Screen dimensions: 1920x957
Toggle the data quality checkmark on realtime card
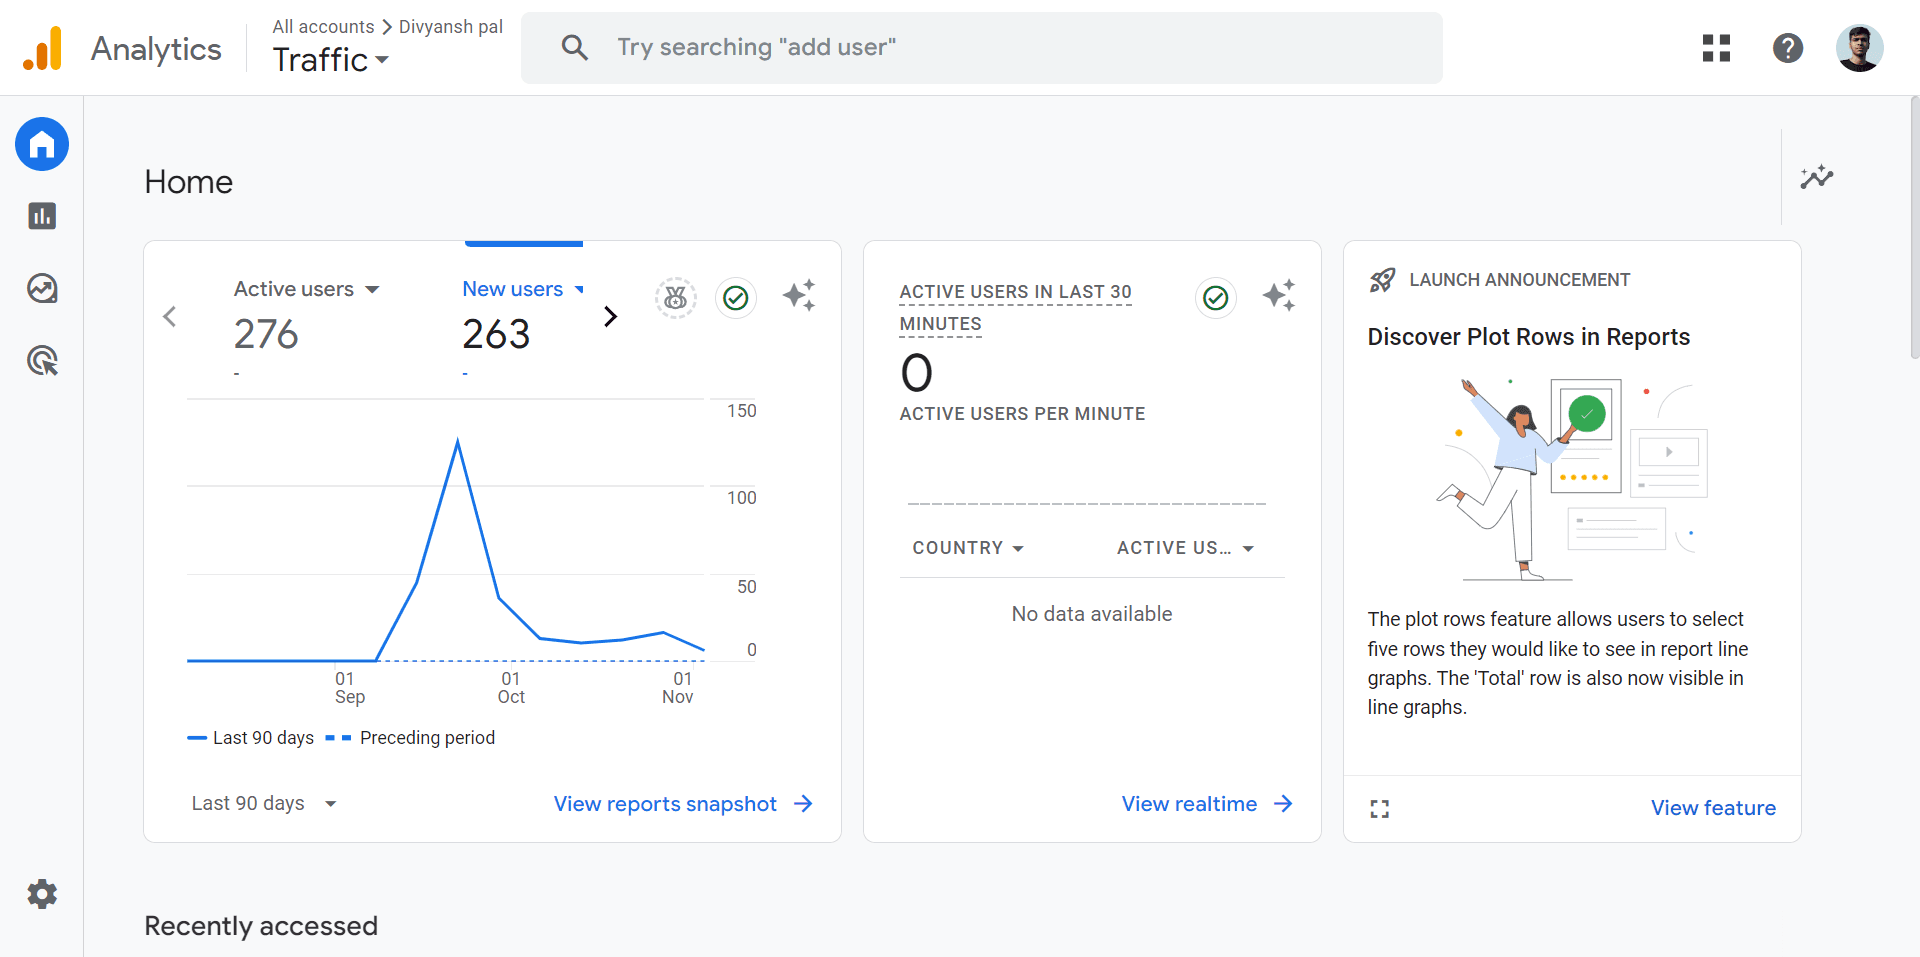coord(1215,297)
